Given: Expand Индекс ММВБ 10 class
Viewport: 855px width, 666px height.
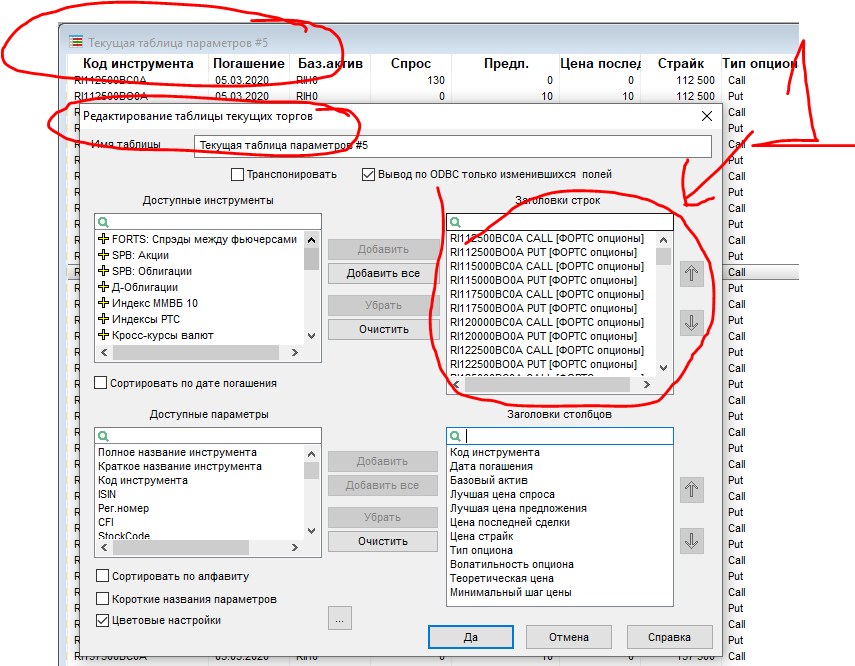Looking at the screenshot, I should (x=103, y=303).
